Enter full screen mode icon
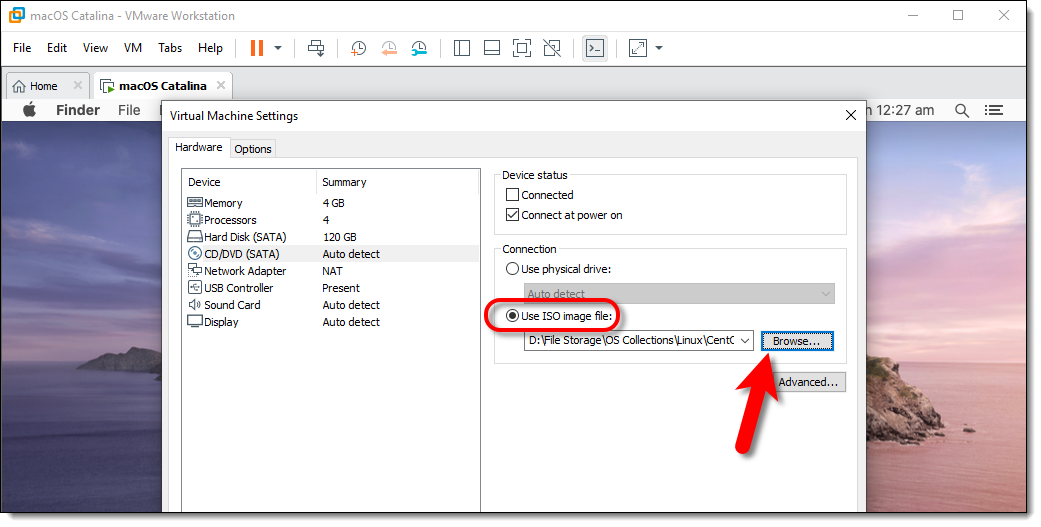 (x=522, y=48)
